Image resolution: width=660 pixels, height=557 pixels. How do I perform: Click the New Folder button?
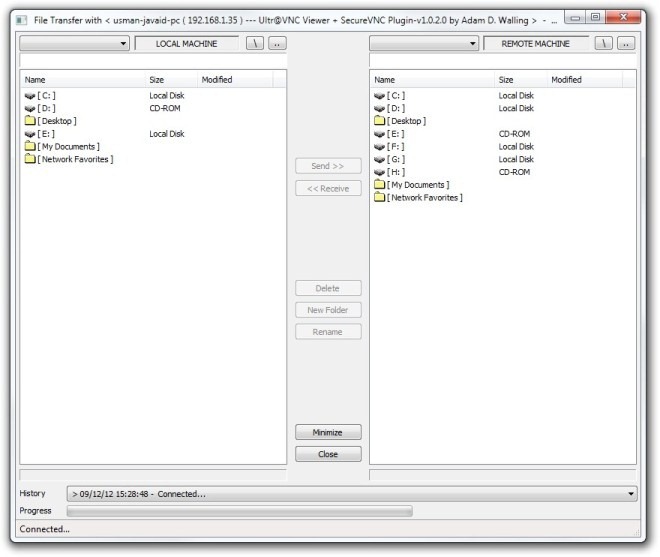[328, 310]
